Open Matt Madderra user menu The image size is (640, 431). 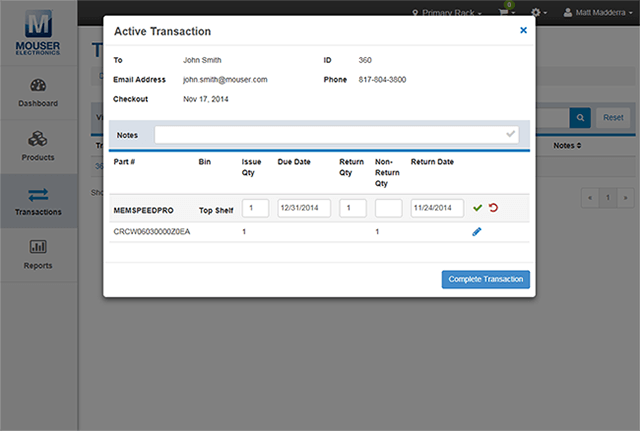click(598, 13)
